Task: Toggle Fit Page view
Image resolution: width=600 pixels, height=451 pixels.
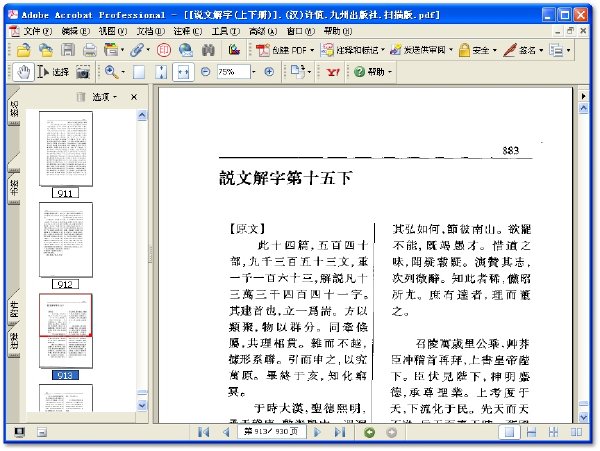Action: click(x=161, y=72)
